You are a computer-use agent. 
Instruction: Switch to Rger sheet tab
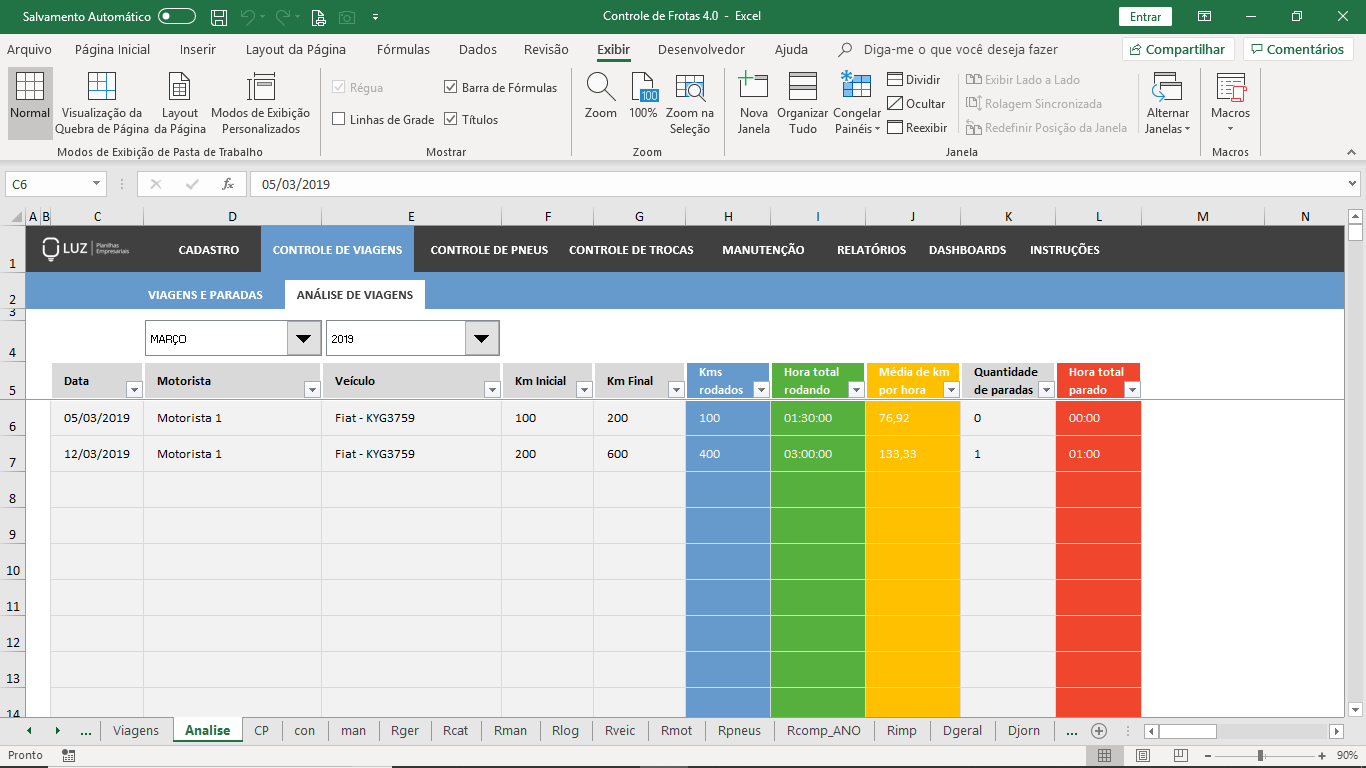pyautogui.click(x=405, y=731)
